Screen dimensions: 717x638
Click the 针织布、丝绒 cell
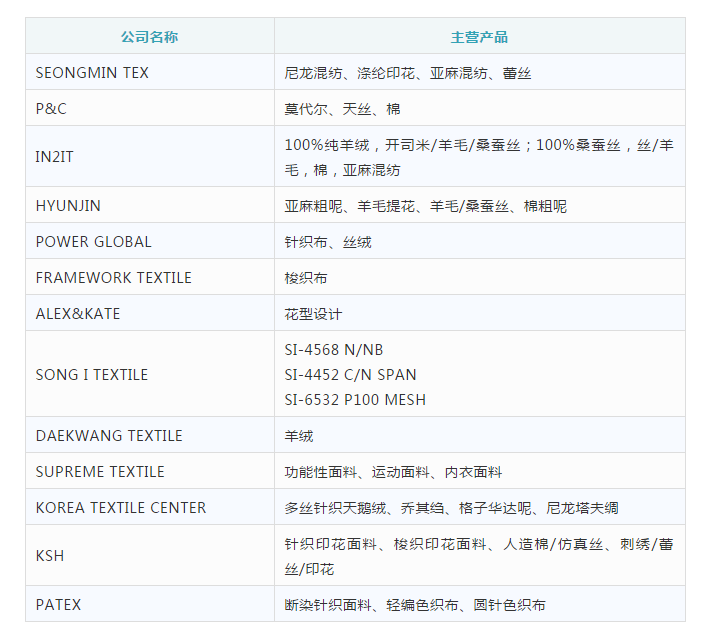479,241
